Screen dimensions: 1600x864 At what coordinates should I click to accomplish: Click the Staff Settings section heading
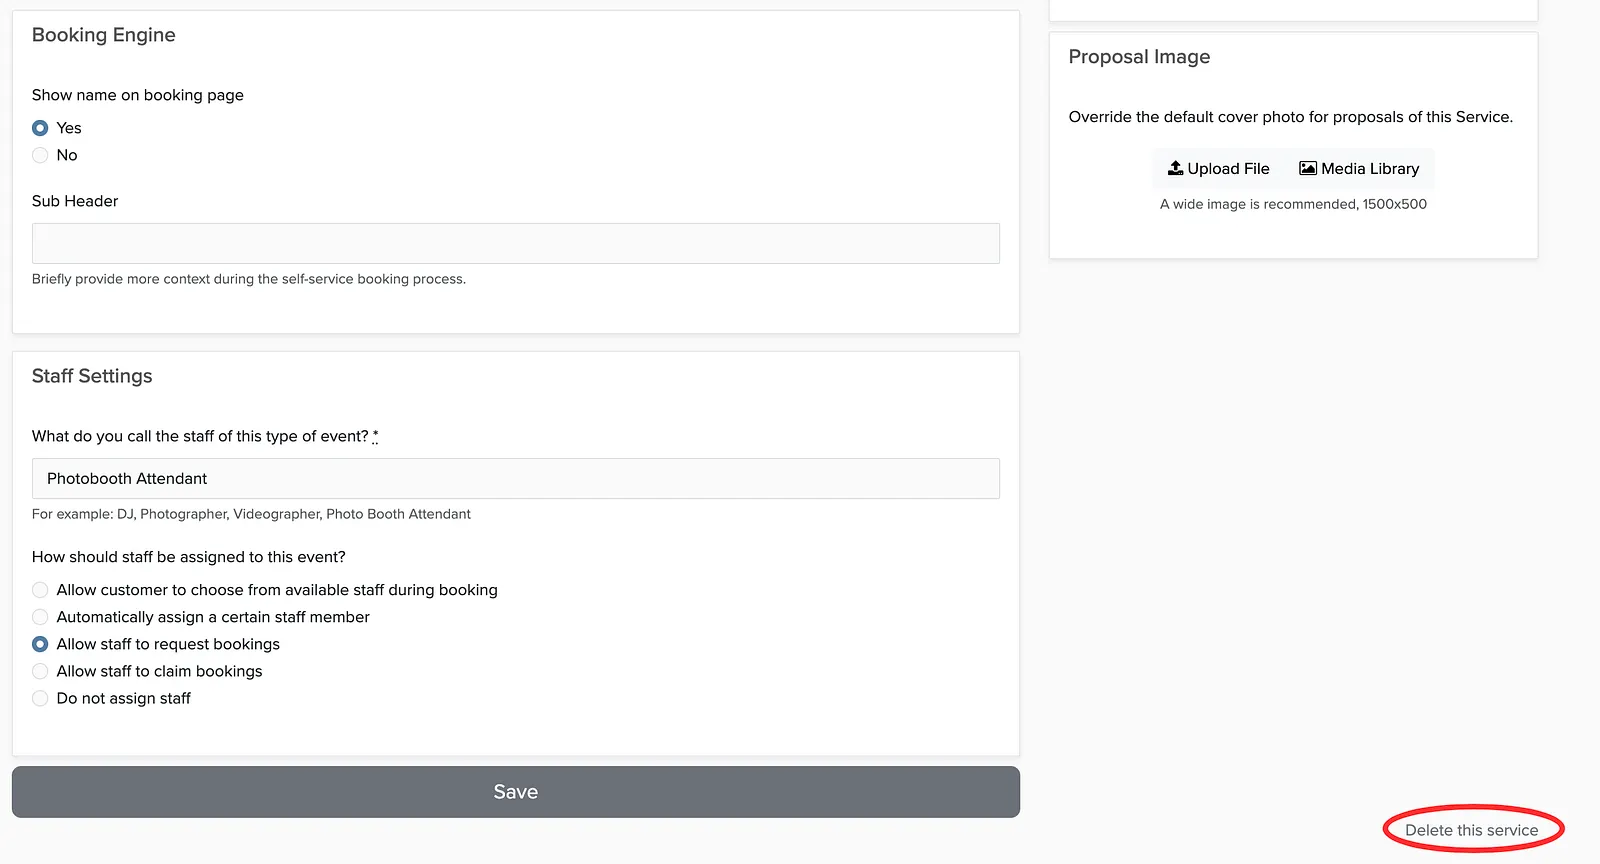click(x=92, y=376)
